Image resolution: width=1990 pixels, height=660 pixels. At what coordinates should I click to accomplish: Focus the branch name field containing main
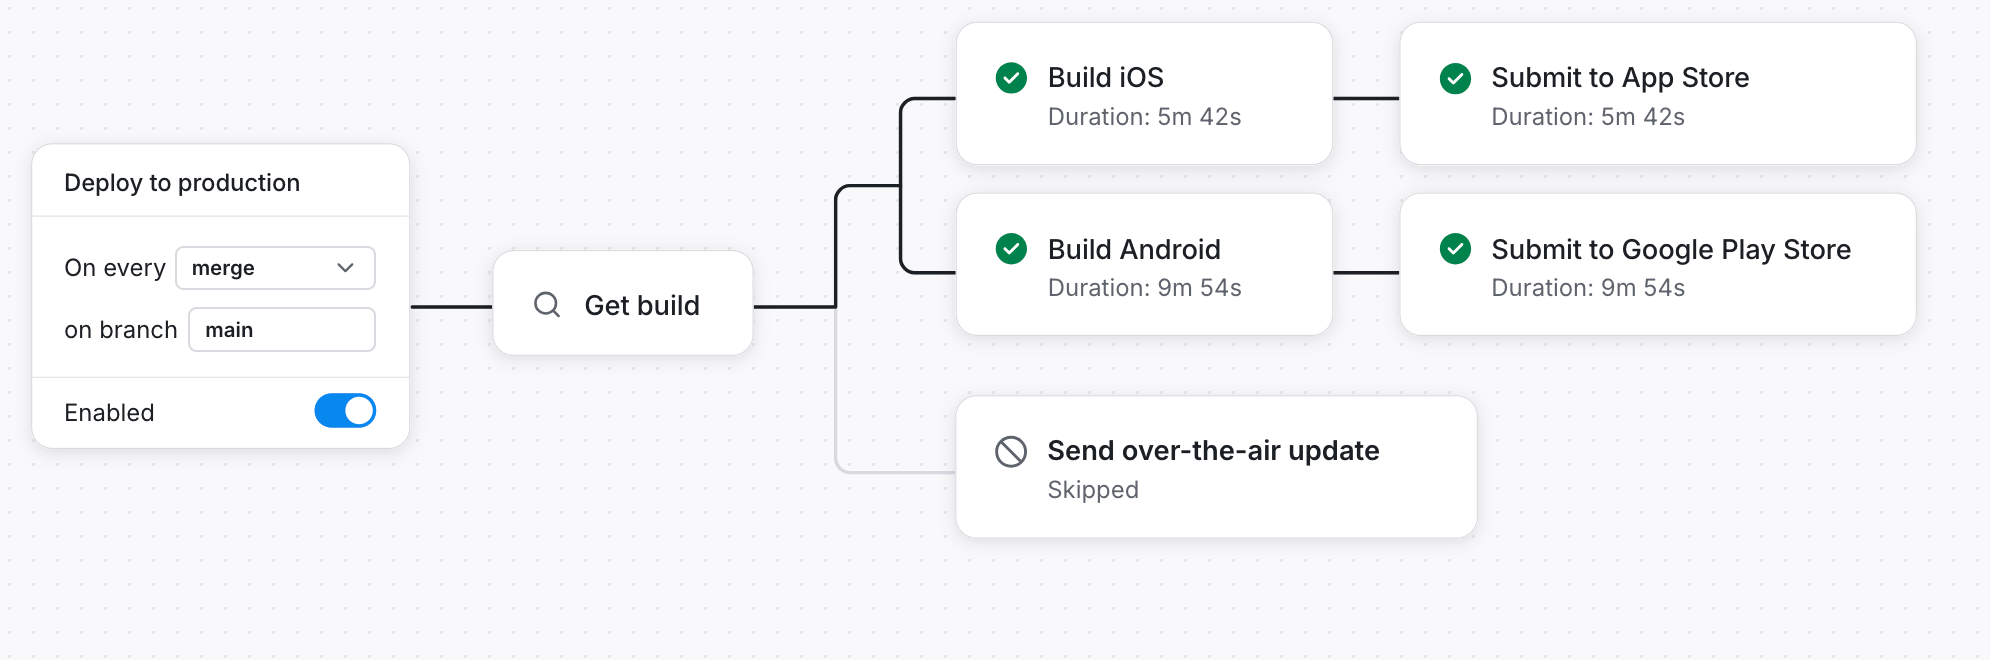point(282,330)
